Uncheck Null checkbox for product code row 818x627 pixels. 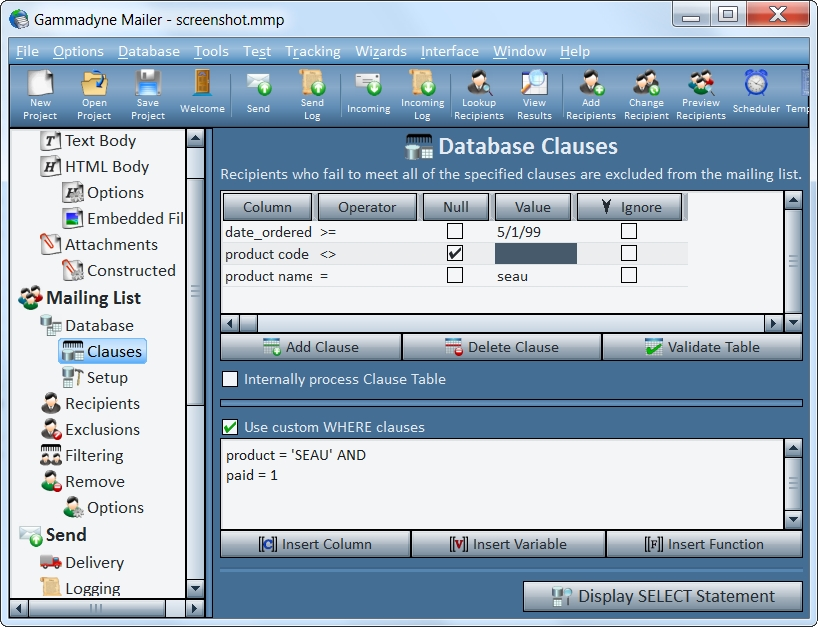pyautogui.click(x=455, y=254)
